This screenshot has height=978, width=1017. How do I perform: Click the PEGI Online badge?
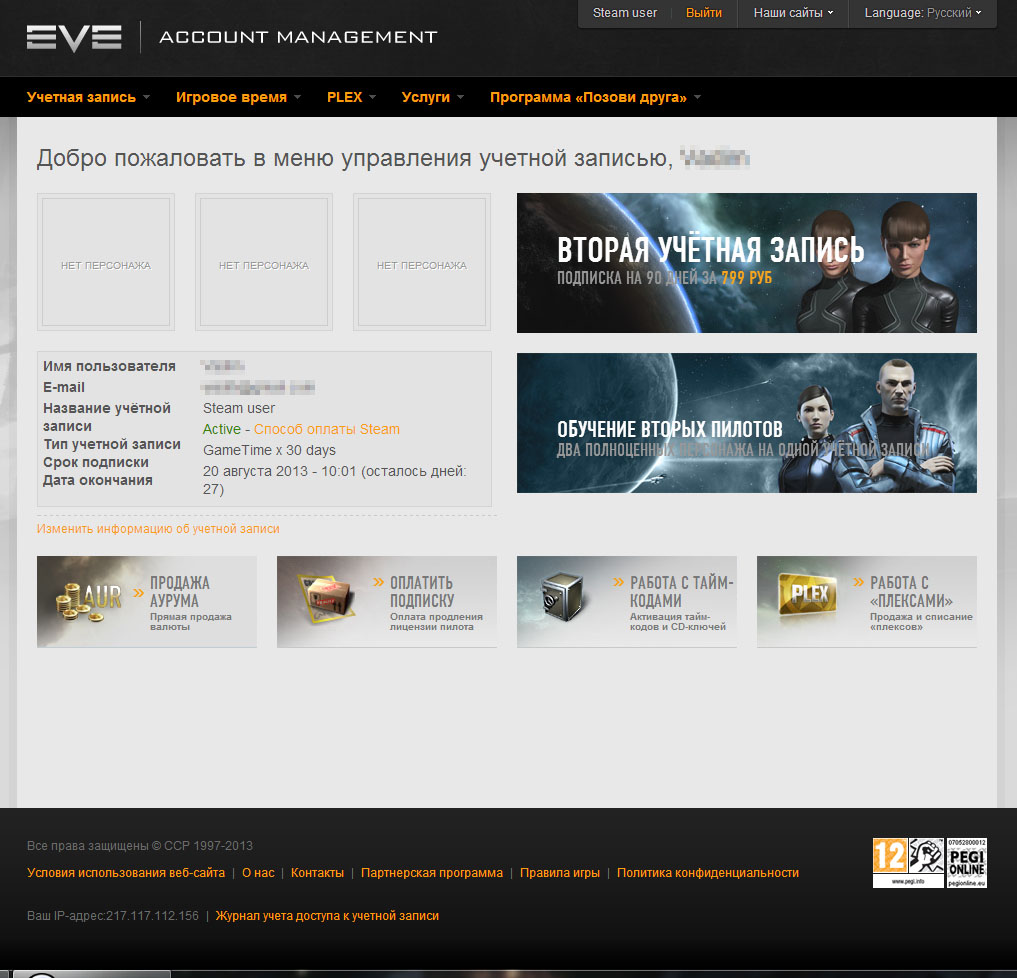click(966, 862)
